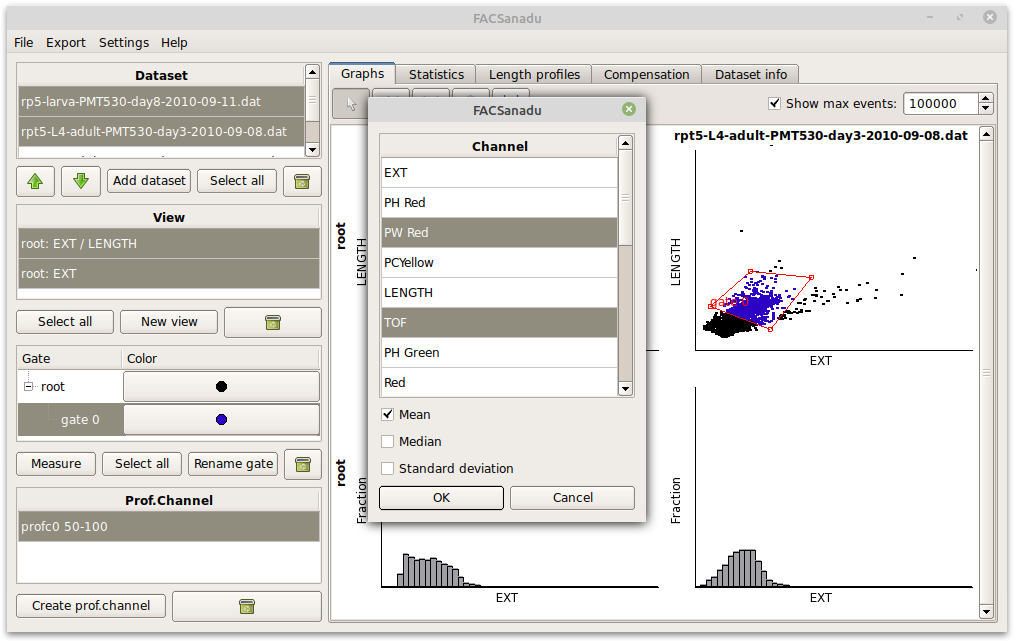
Task: Select gate 0 in the gate tree
Action: [x=80, y=420]
